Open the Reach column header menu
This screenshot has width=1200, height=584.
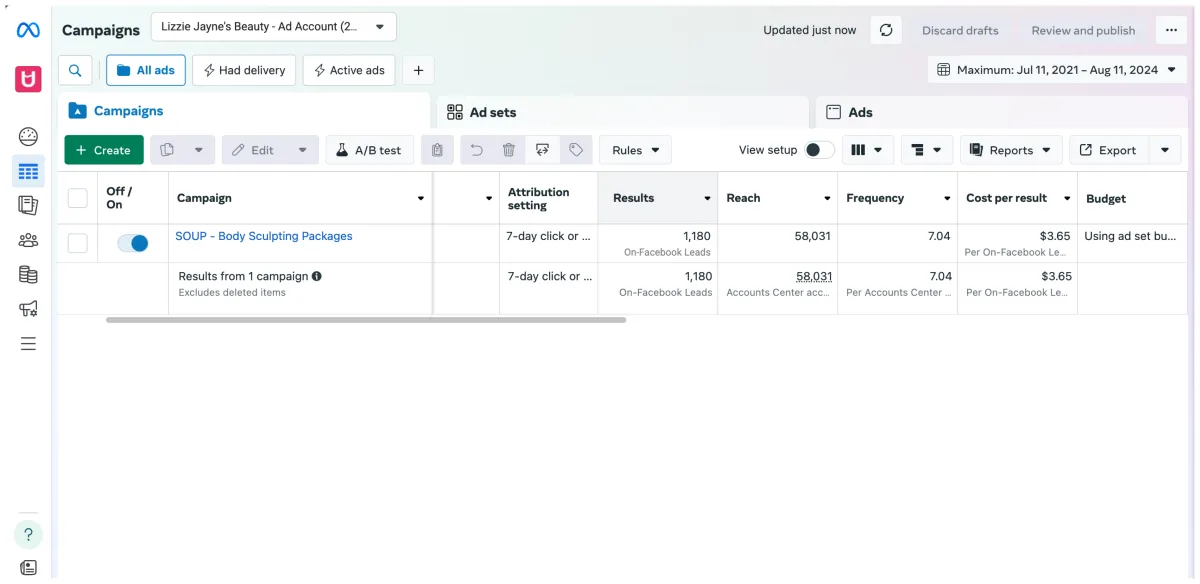coord(827,198)
